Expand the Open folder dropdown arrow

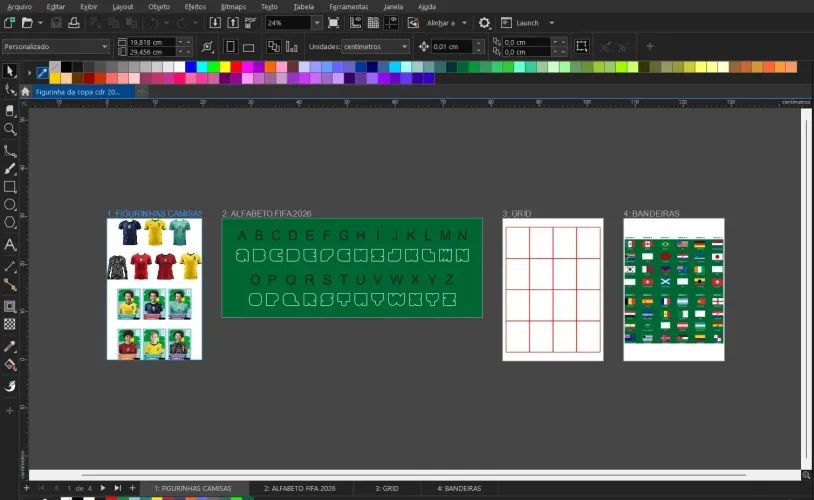coord(40,23)
